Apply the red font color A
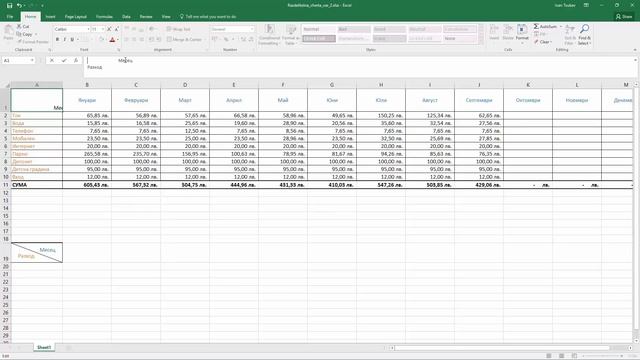The height and width of the screenshot is (360, 640). point(112,40)
